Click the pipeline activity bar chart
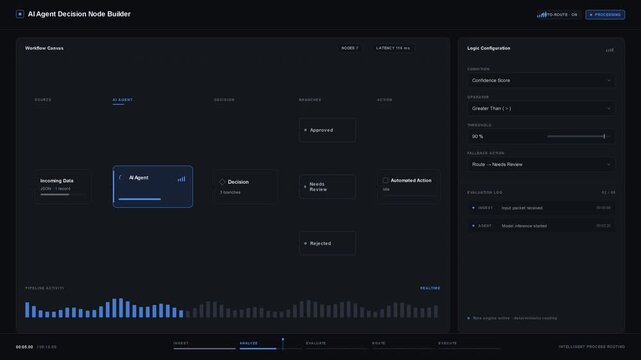This screenshot has height=360, width=641. point(231,308)
